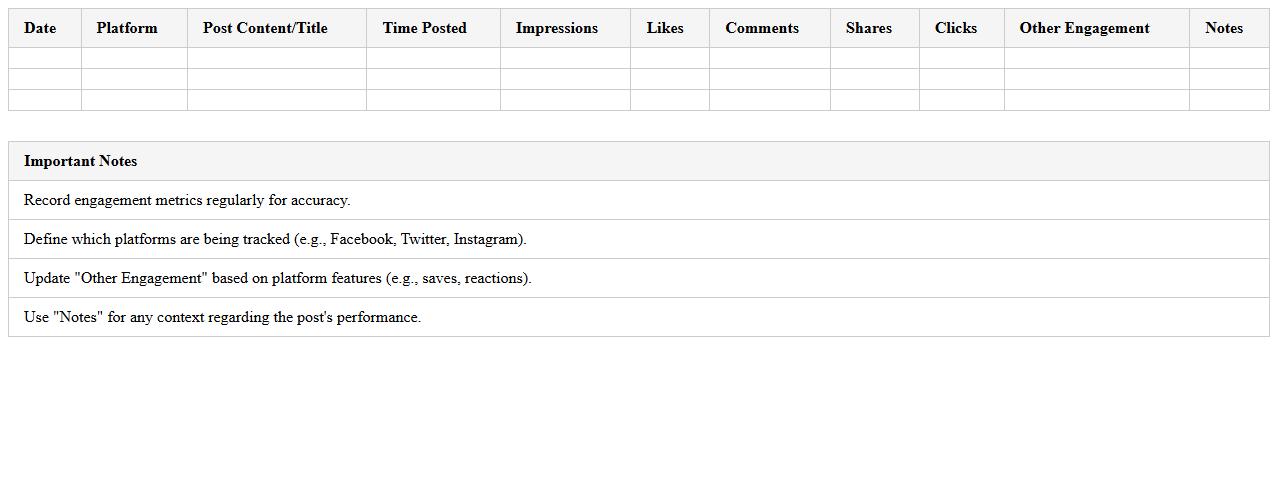The width and height of the screenshot is (1278, 501).
Task: Click the 'Record engagement metrics regularly' note
Action: click(187, 200)
